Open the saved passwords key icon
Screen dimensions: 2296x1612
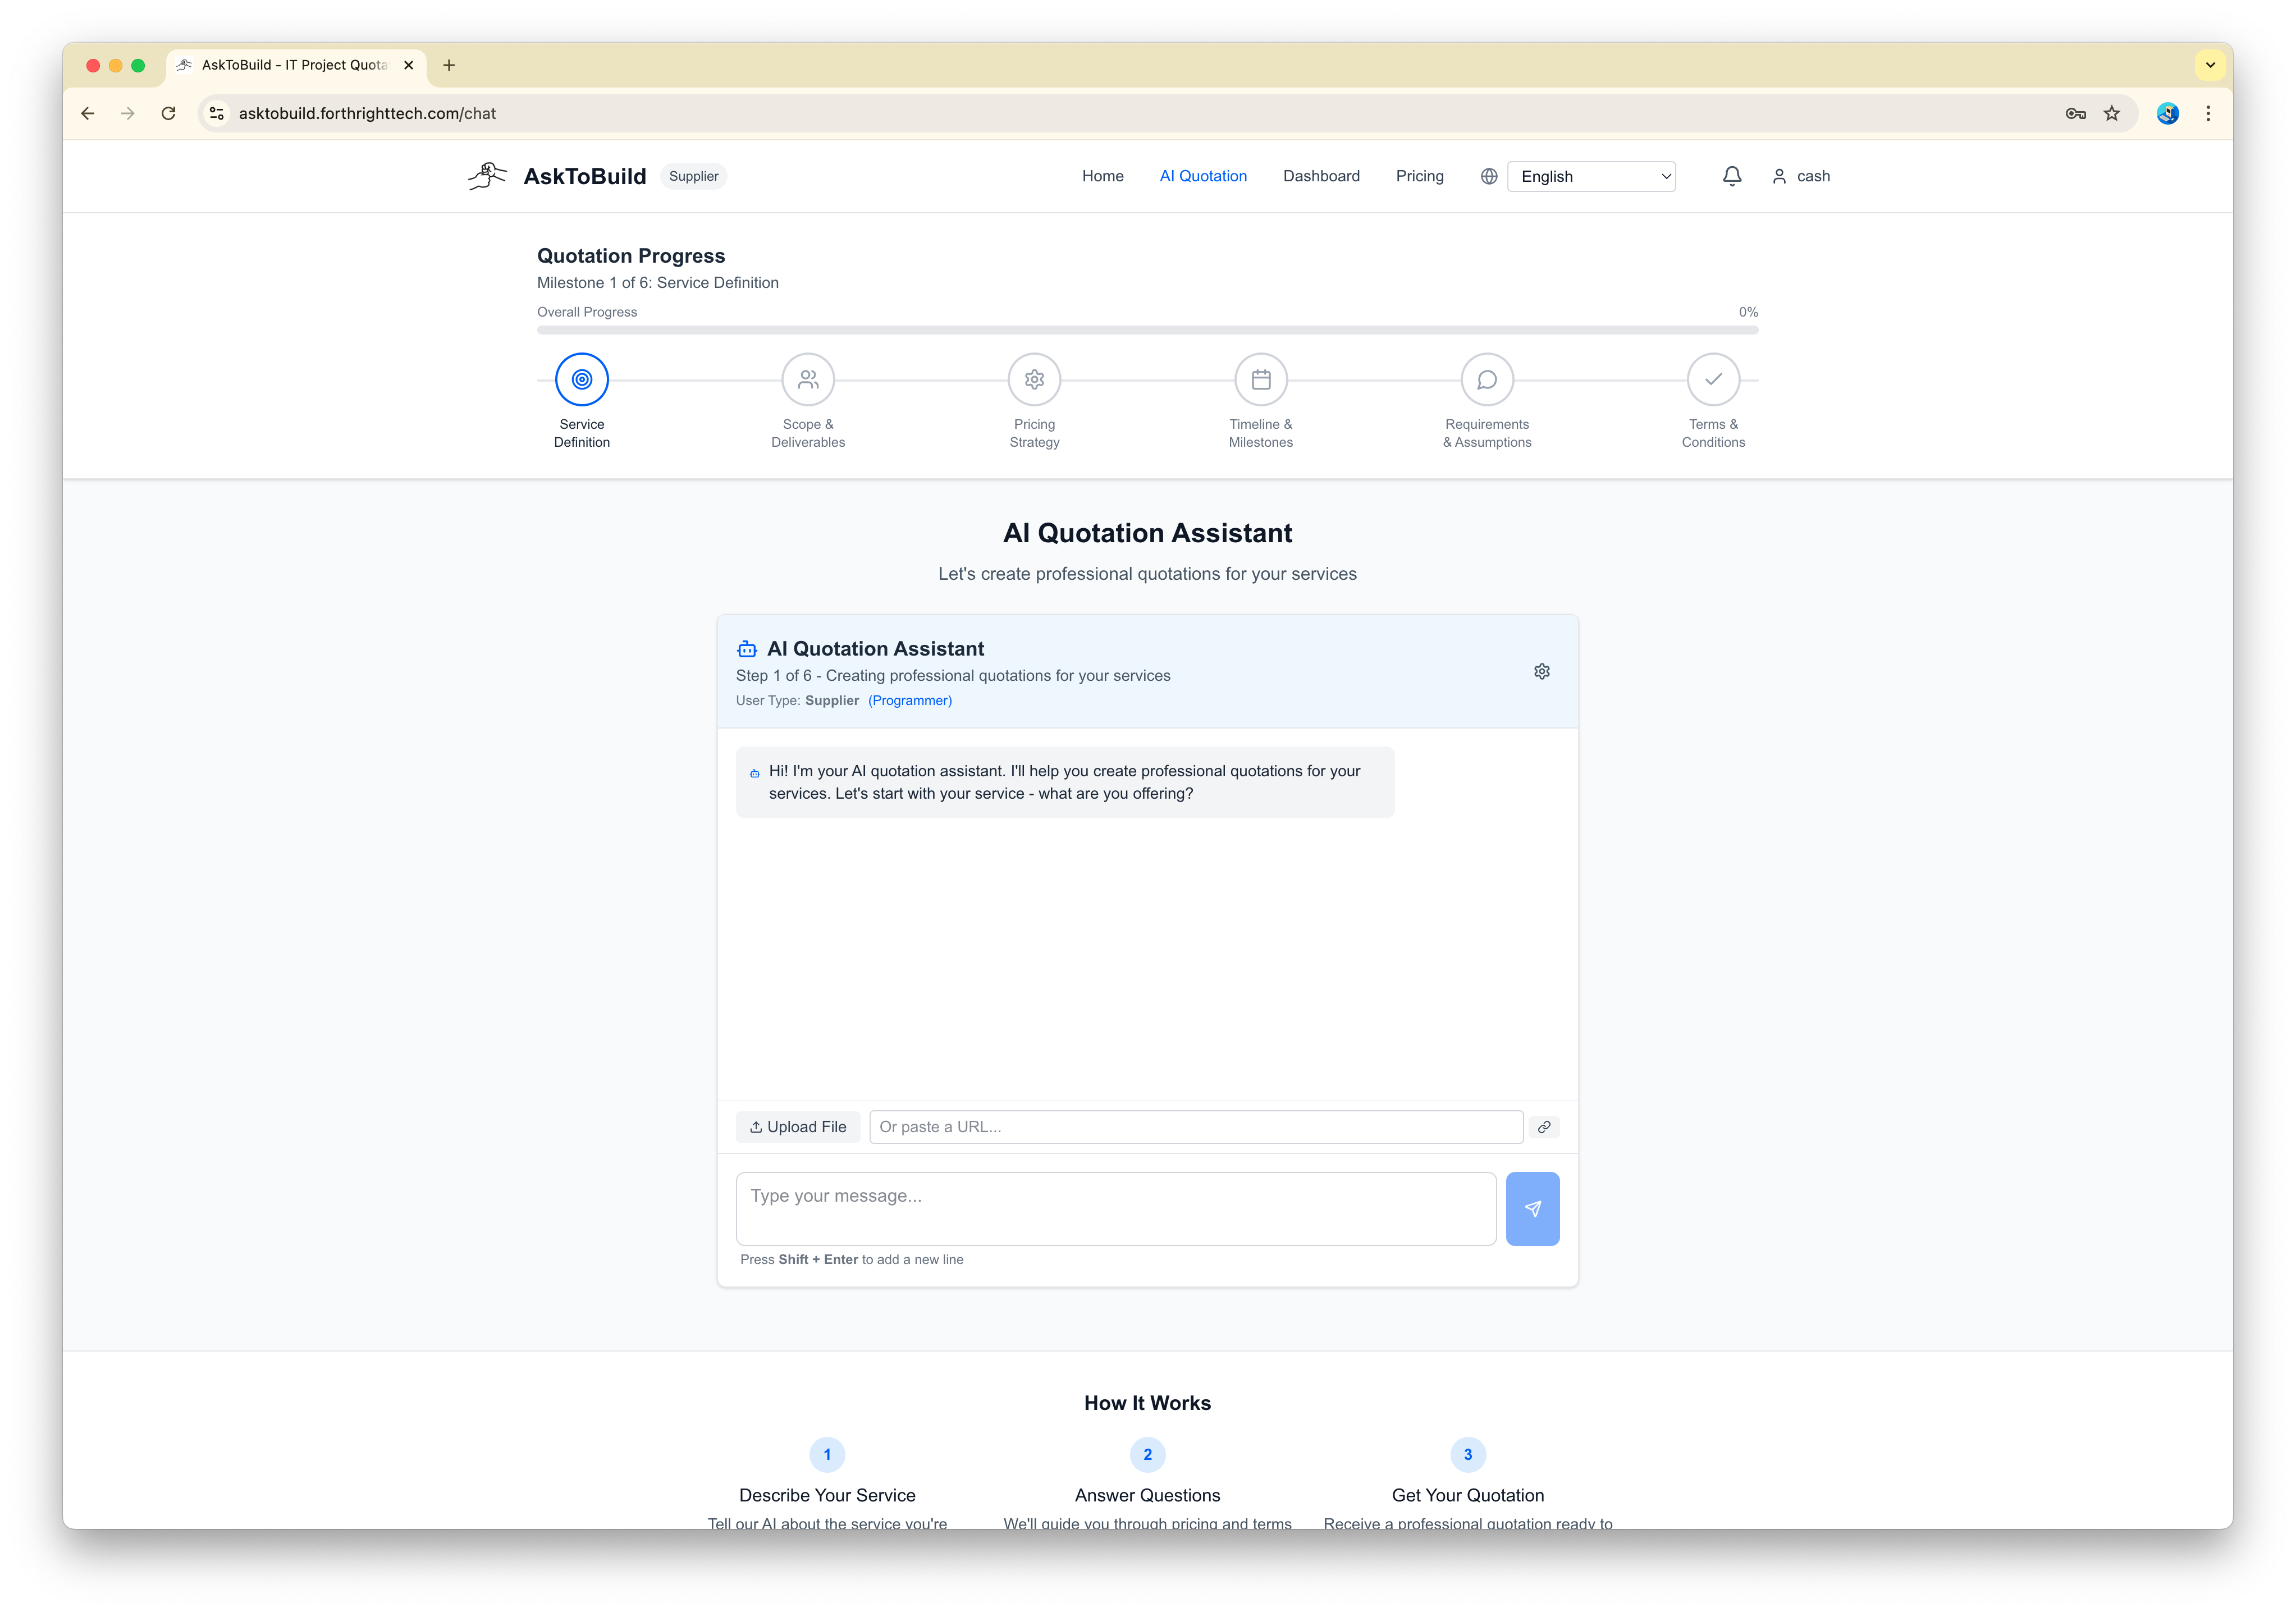tap(2075, 114)
